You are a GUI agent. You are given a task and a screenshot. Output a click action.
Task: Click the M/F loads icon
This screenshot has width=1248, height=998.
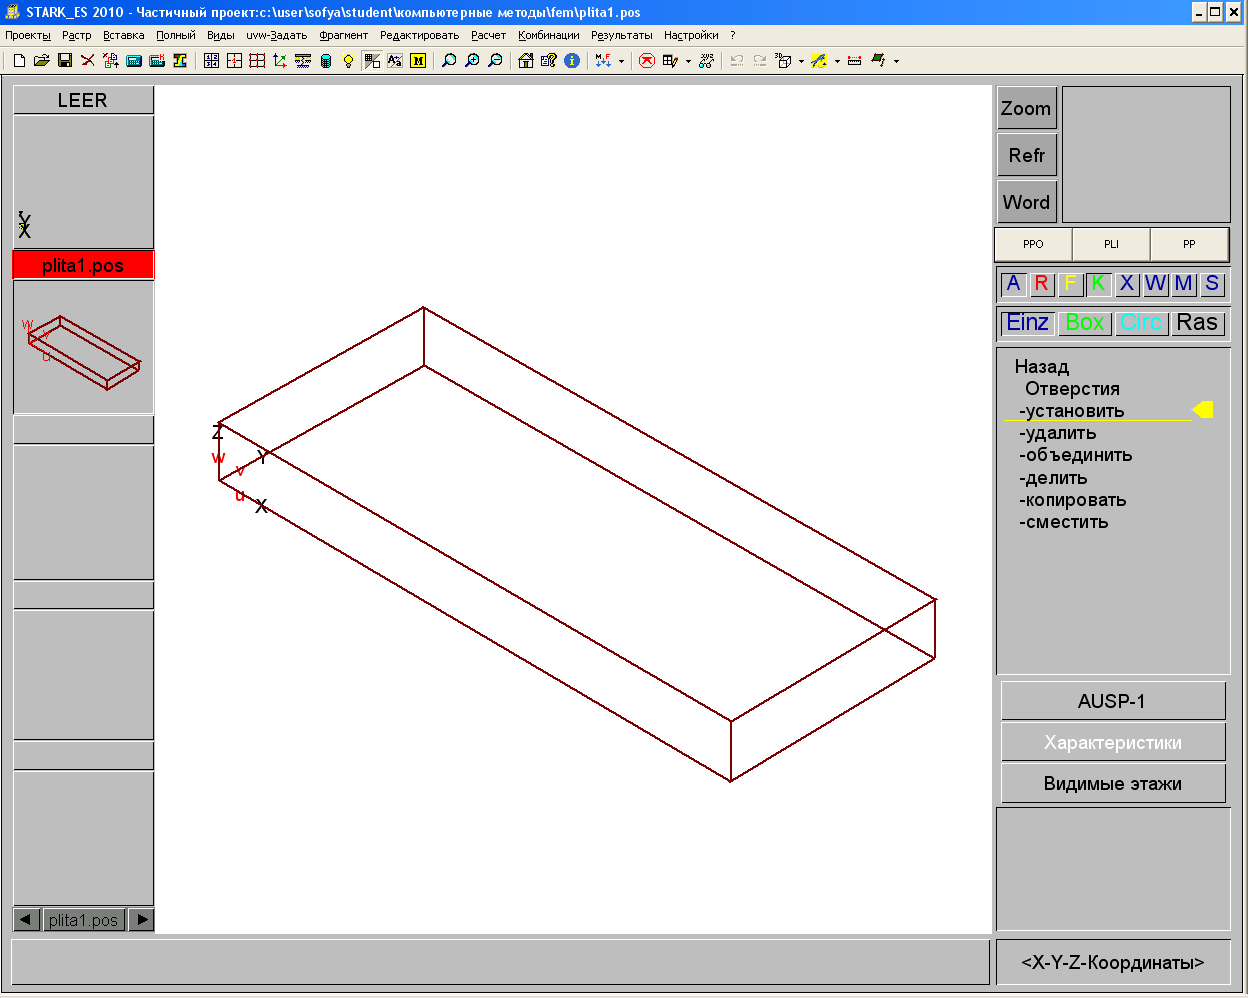click(x=603, y=61)
